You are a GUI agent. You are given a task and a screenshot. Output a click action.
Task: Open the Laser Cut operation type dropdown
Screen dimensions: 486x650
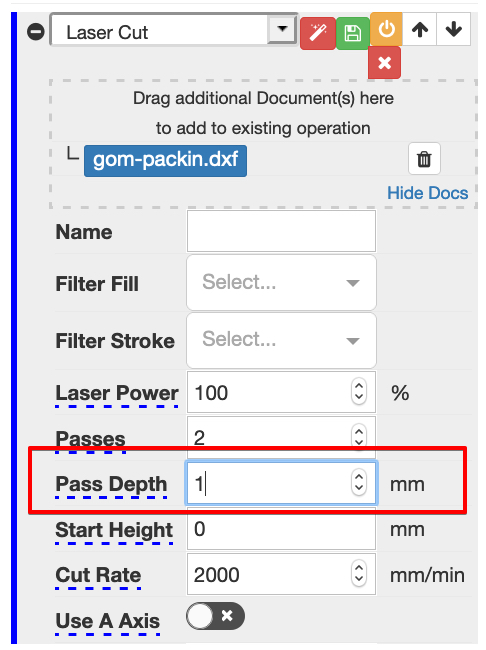[173, 30]
